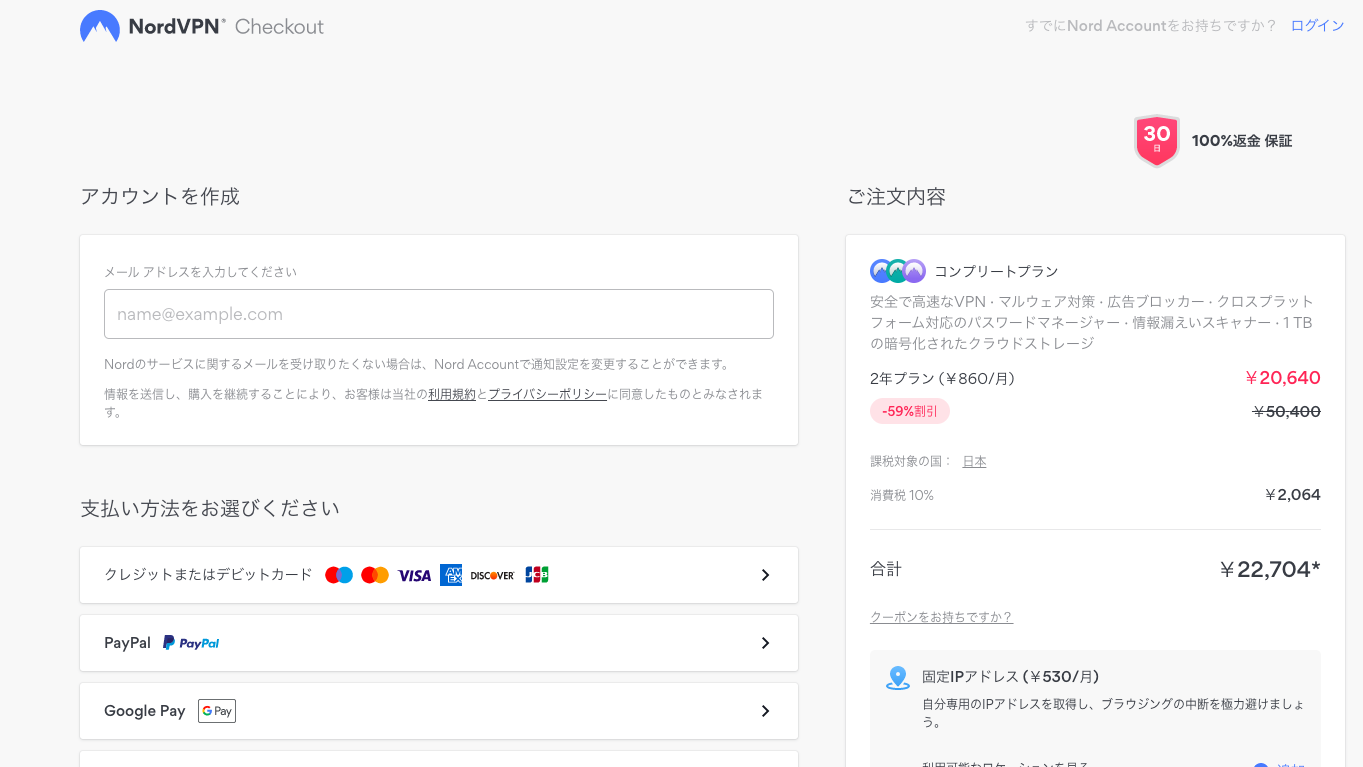
Task: Click the ご注文内容 heading
Action: point(896,197)
